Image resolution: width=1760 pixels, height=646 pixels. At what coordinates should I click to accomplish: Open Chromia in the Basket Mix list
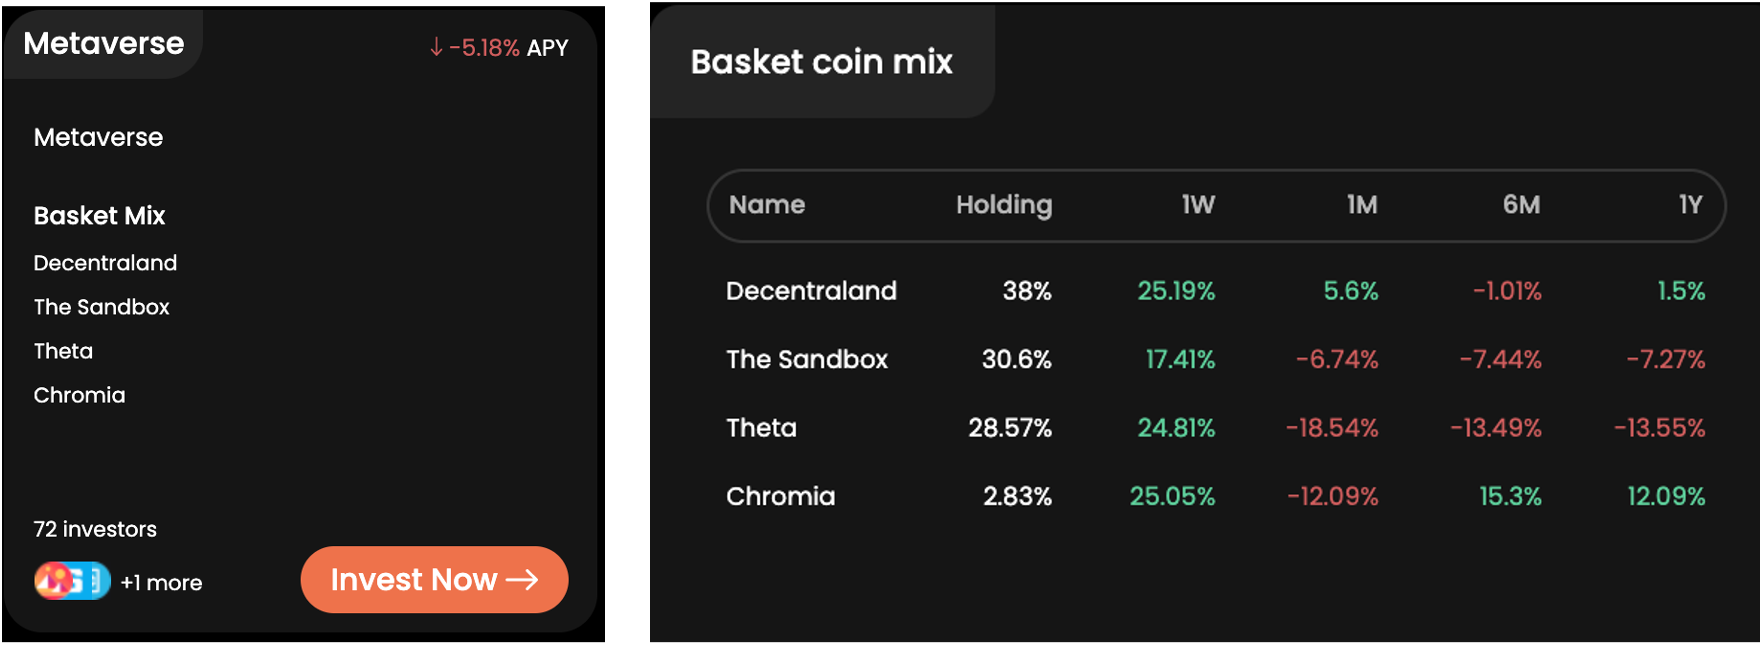tap(79, 395)
